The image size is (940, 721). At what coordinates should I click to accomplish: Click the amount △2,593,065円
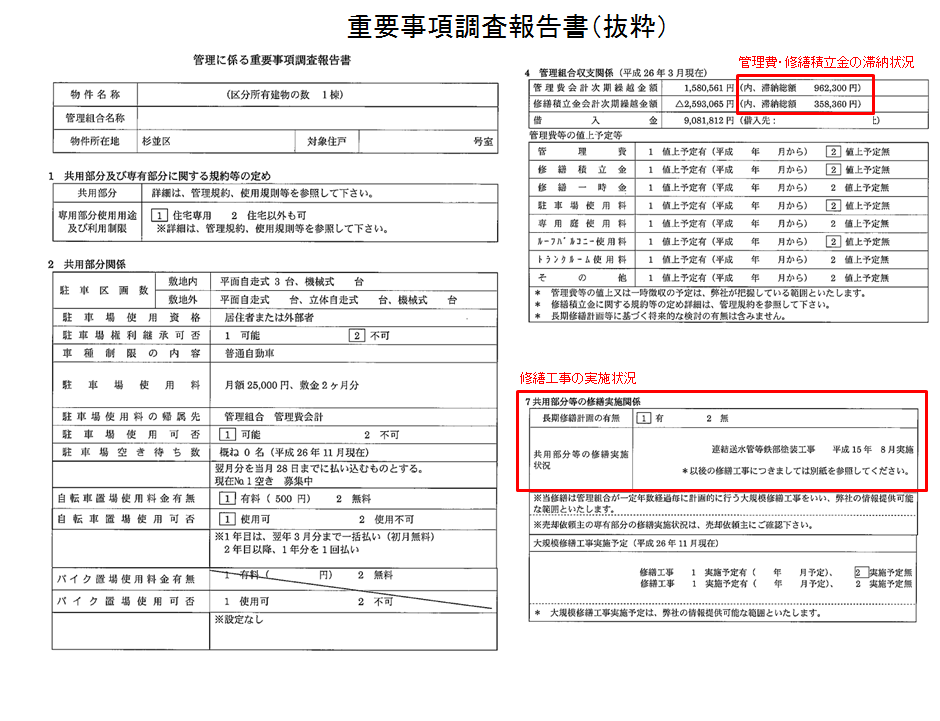(x=704, y=104)
